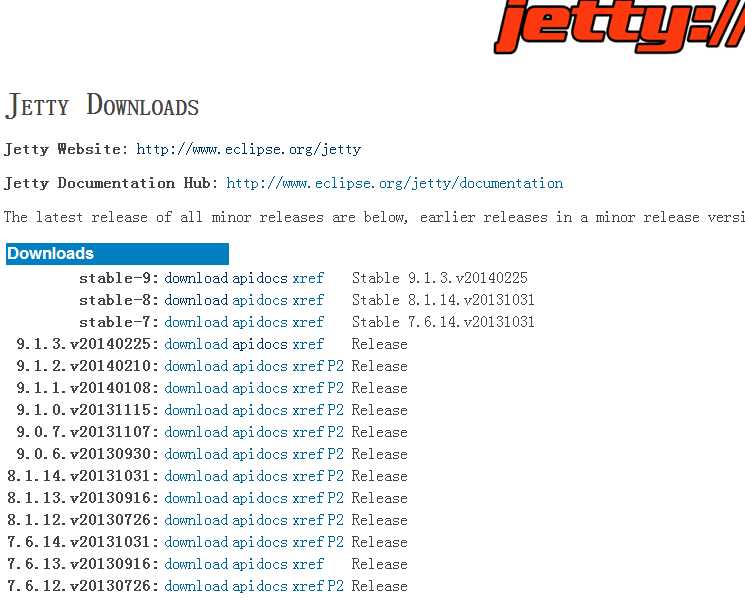Open the Jetty Documentation Hub link
Image resolution: width=745 pixels, height=602 pixels.
pos(394,183)
